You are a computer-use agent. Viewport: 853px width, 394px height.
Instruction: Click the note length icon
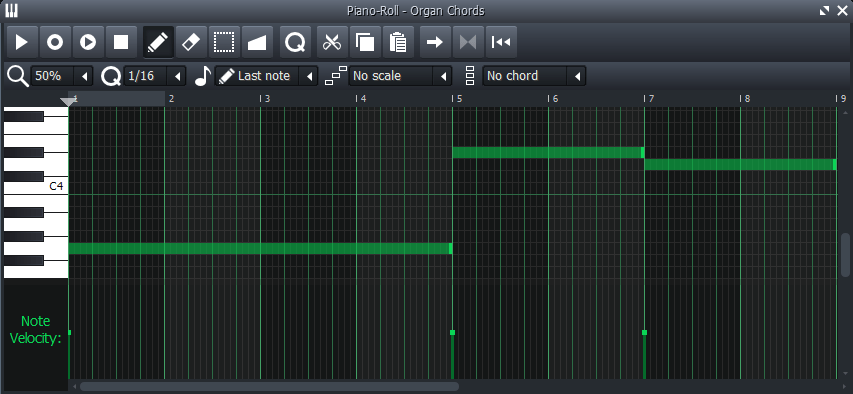pyautogui.click(x=203, y=76)
